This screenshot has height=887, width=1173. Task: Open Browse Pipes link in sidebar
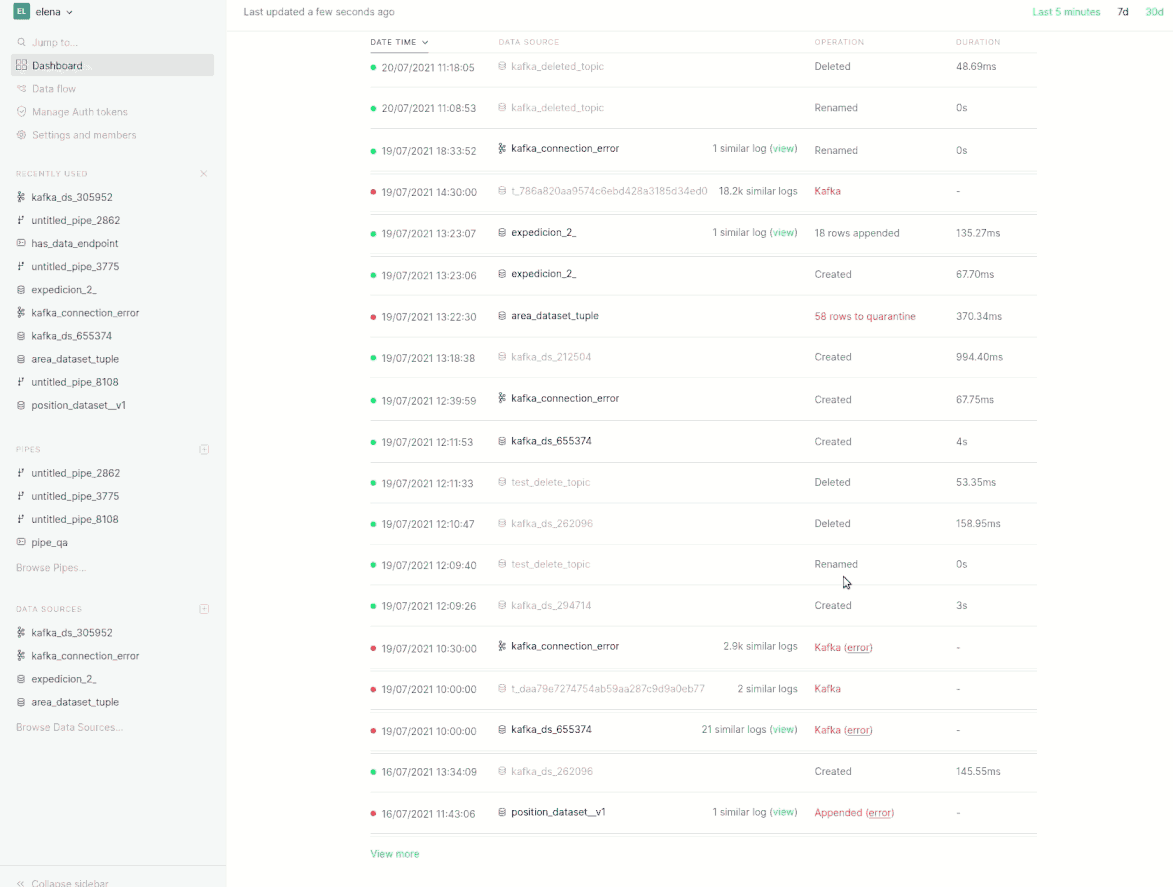point(51,568)
